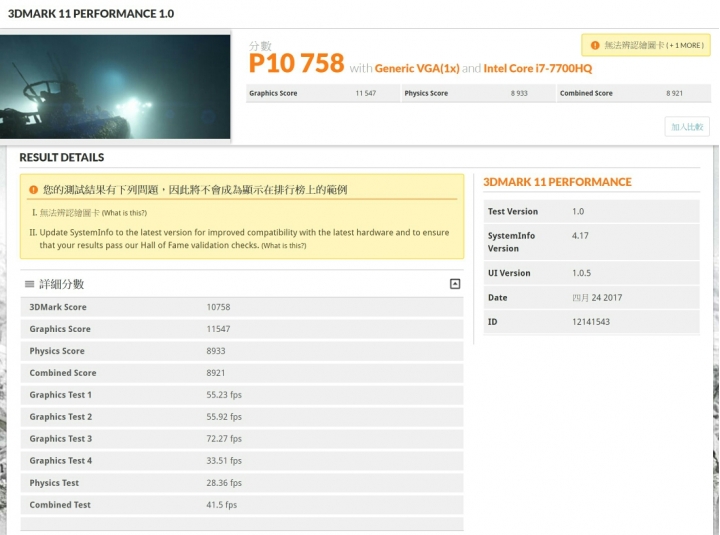Click the 無法辨認繪圖卡 issue link in list
The height and width of the screenshot is (535, 720).
[x=69, y=213]
